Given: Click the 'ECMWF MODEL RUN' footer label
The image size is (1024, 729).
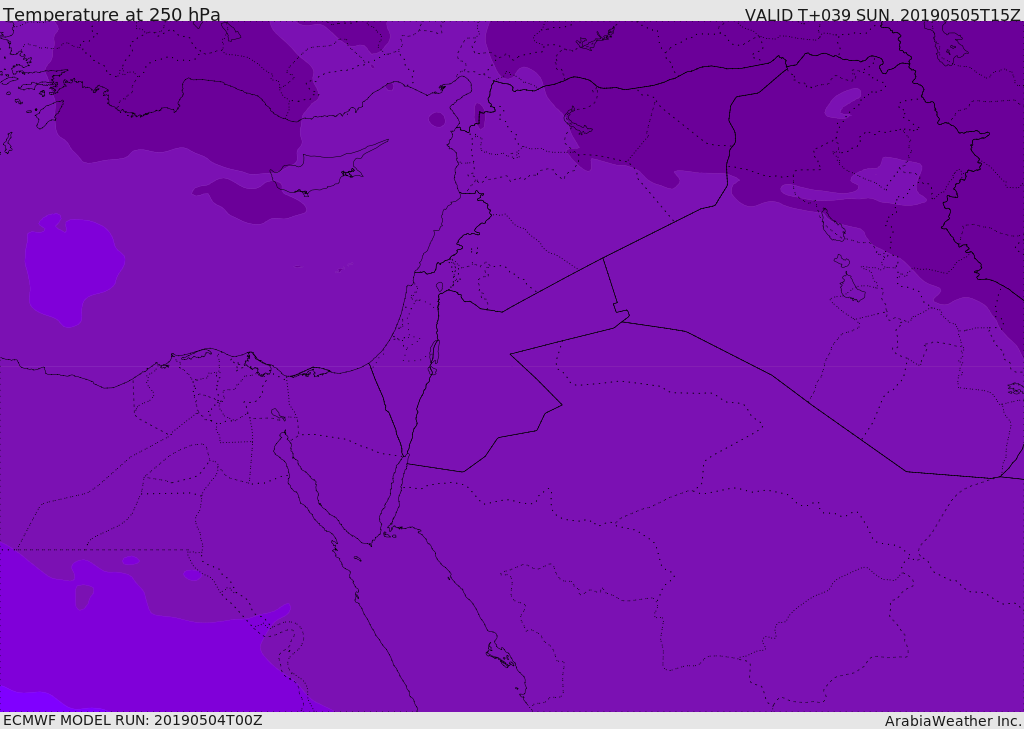Looking at the screenshot, I should [133, 720].
